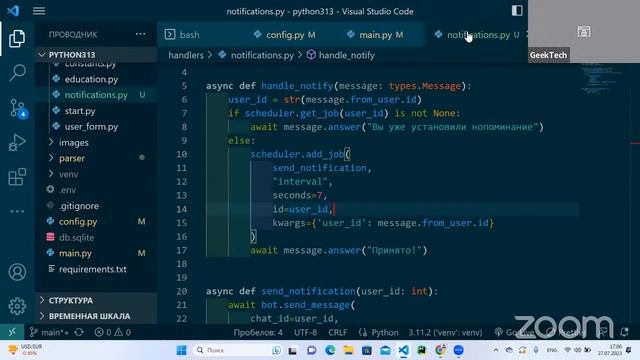
Task: Switch to the main.py editor tab
Action: pyautogui.click(x=376, y=35)
